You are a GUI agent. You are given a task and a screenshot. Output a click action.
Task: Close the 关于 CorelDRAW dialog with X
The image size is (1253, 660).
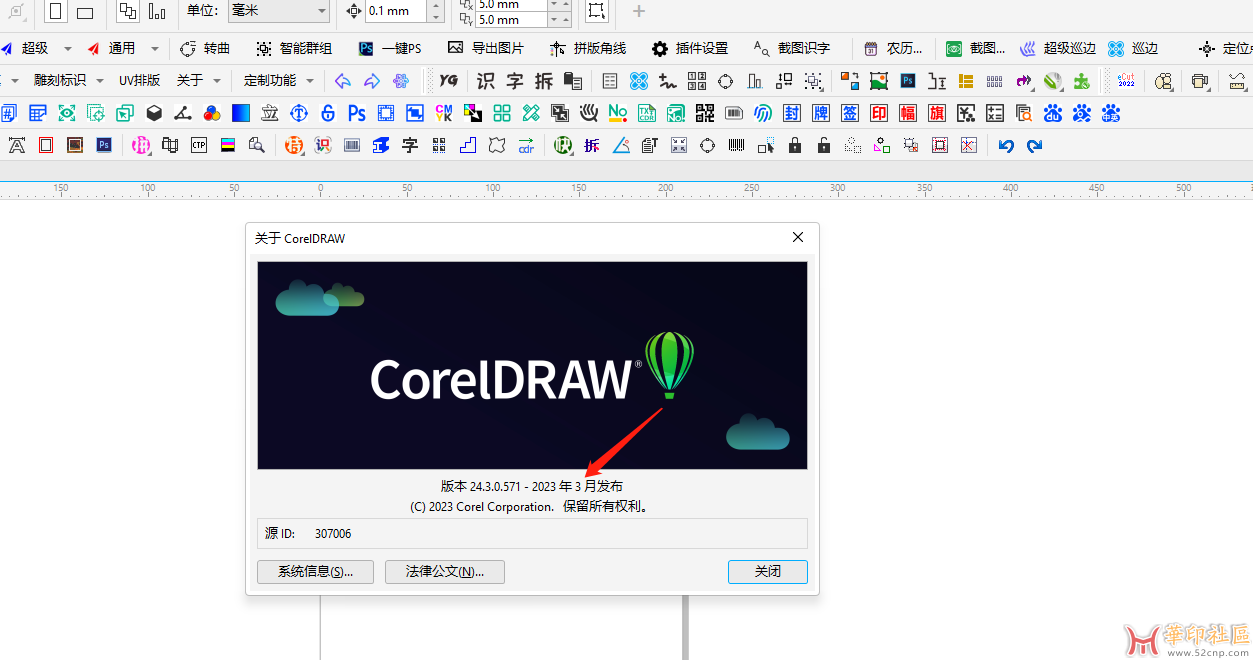[798, 238]
